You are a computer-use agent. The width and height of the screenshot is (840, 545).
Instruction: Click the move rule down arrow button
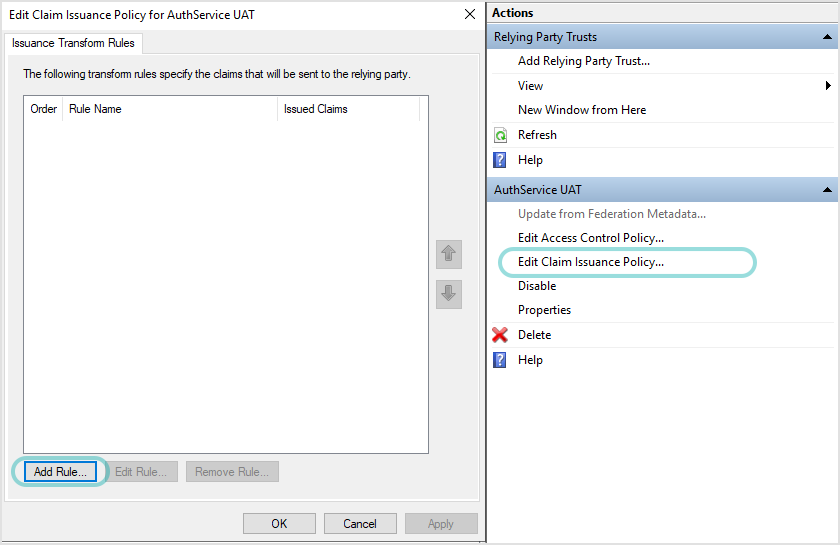click(448, 294)
